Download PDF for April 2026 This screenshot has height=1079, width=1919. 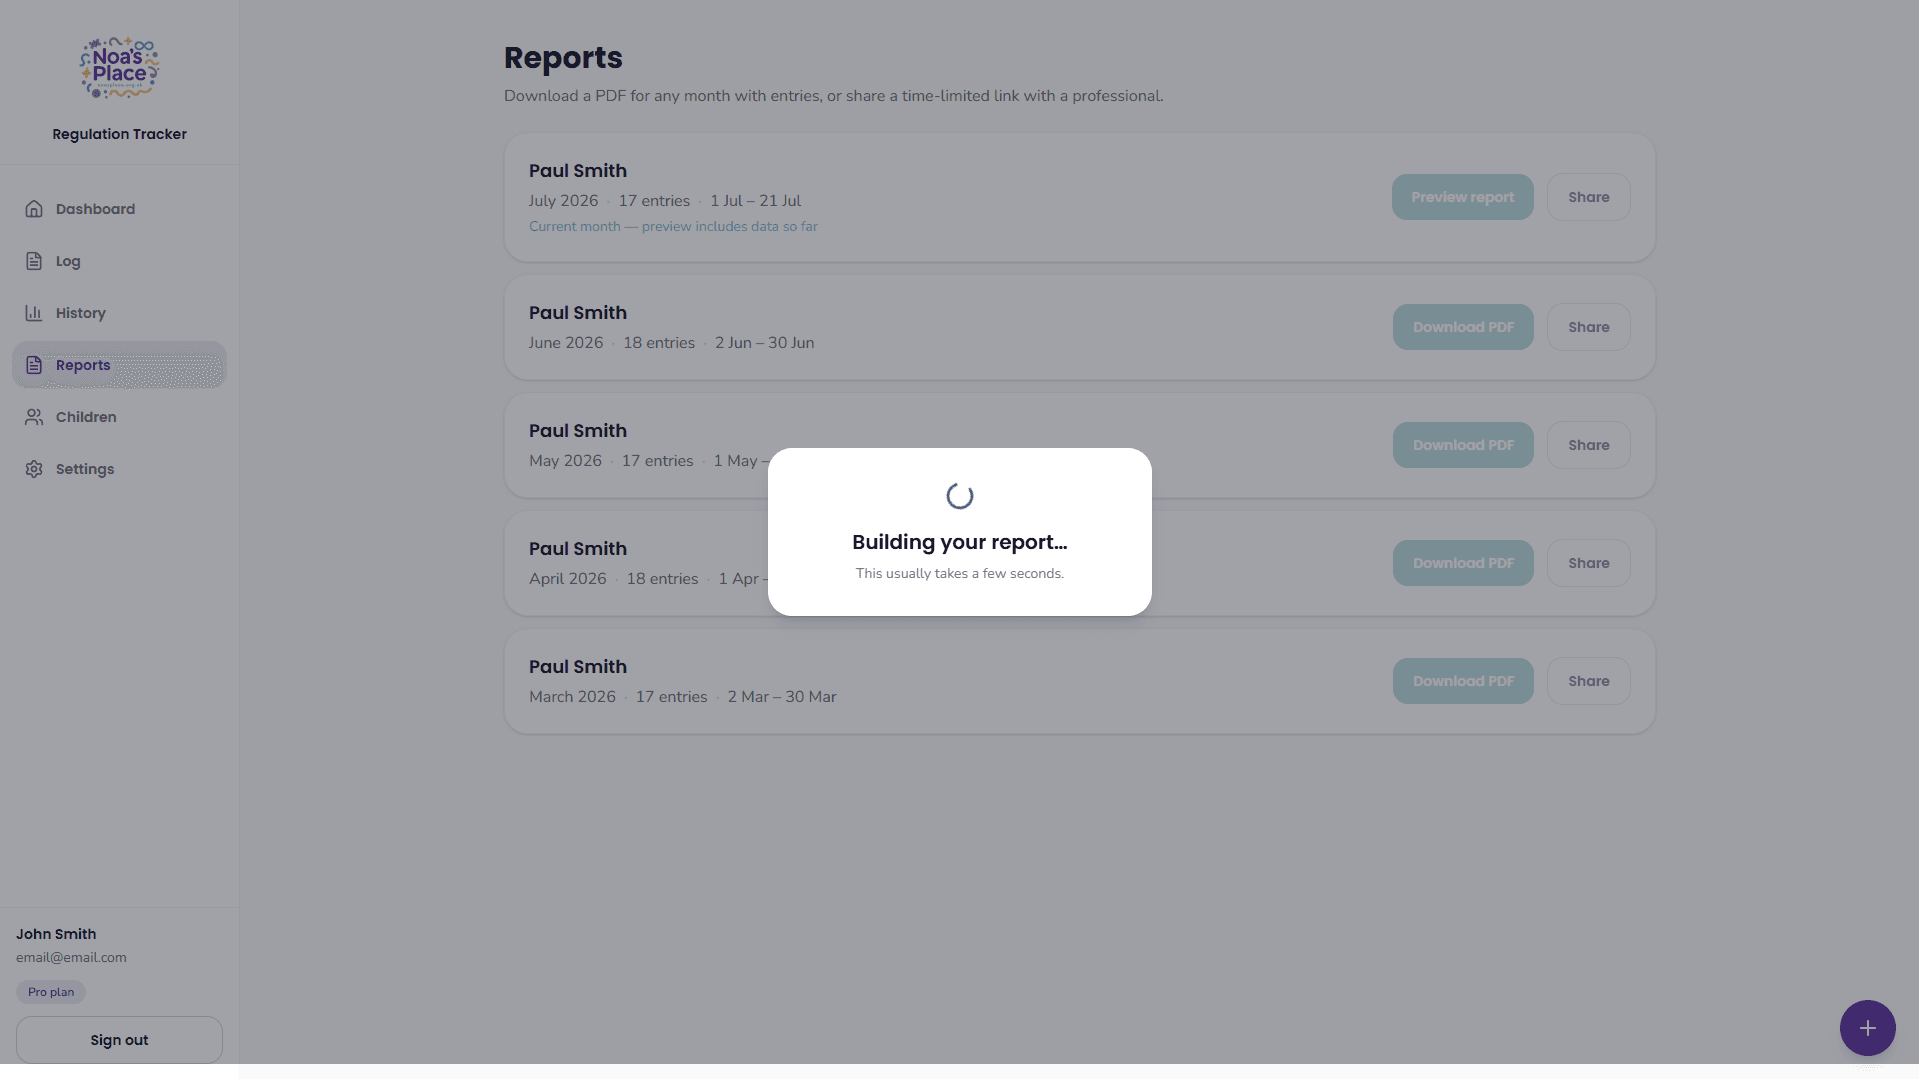pyautogui.click(x=1463, y=563)
